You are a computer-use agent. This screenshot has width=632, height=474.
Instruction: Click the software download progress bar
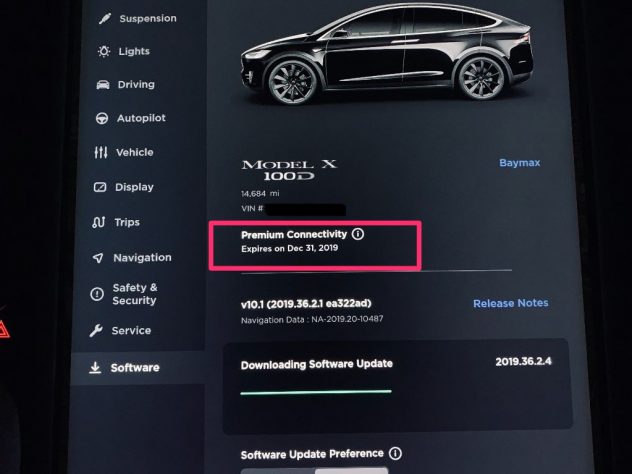coord(316,392)
